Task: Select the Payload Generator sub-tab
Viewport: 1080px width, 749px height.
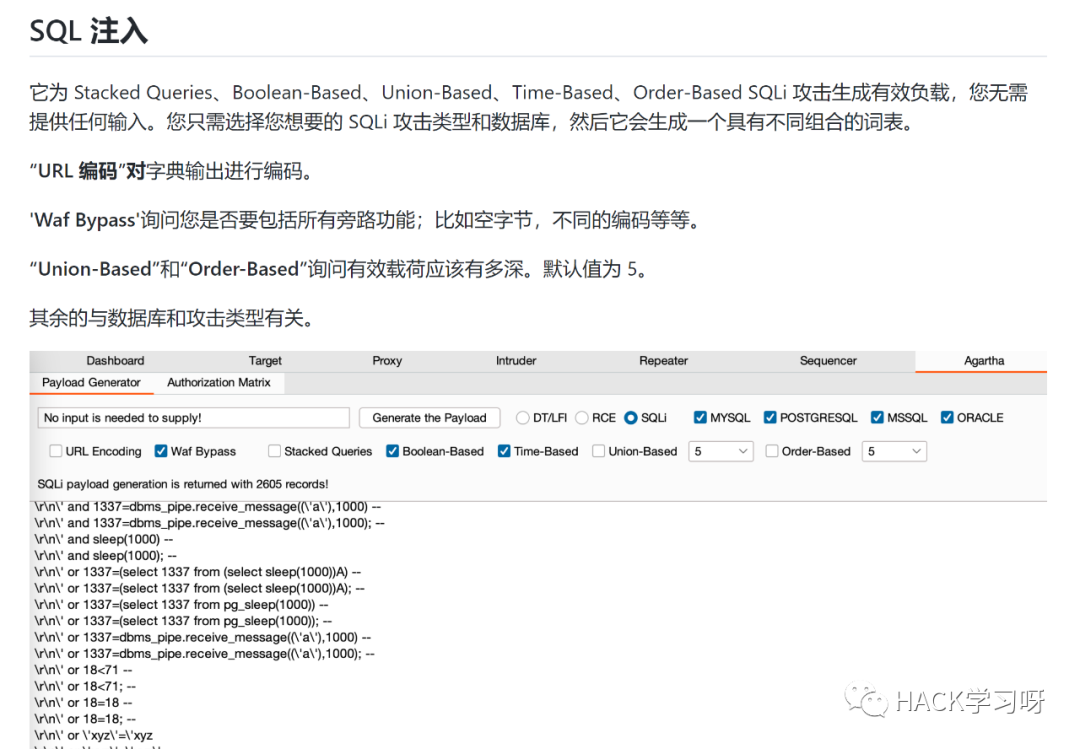Action: [x=91, y=382]
